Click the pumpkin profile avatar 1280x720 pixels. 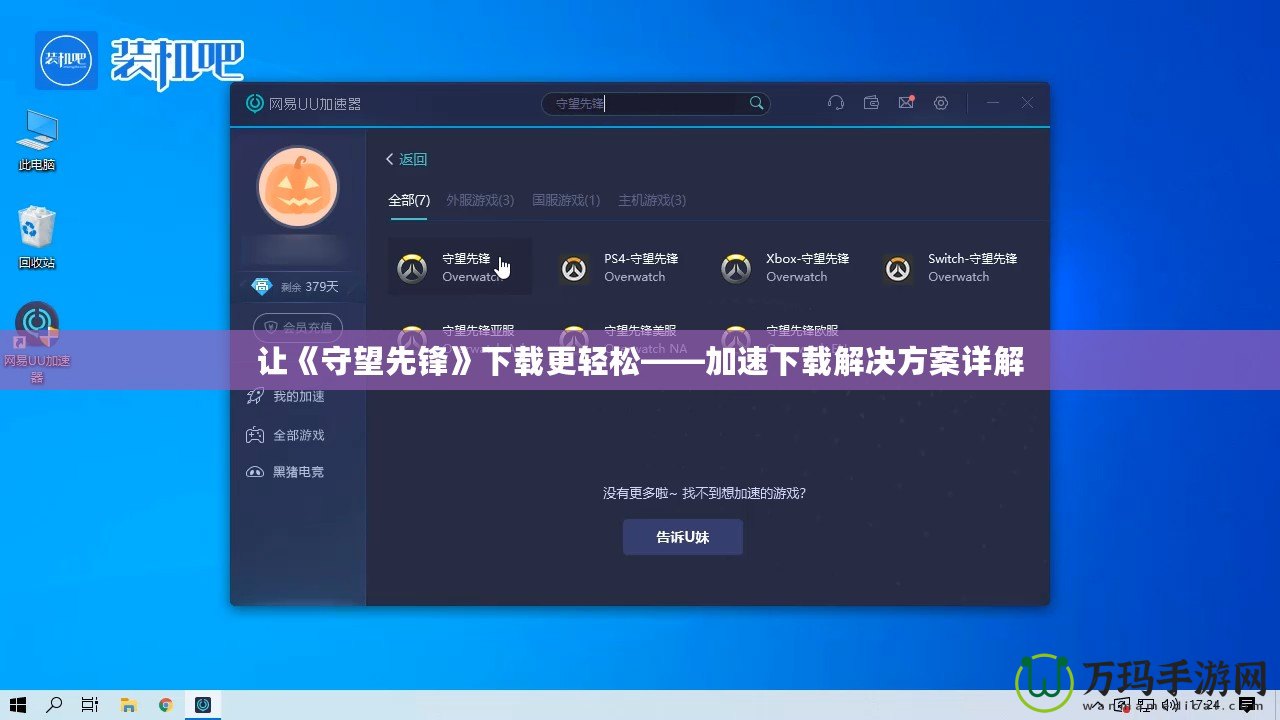[x=298, y=187]
